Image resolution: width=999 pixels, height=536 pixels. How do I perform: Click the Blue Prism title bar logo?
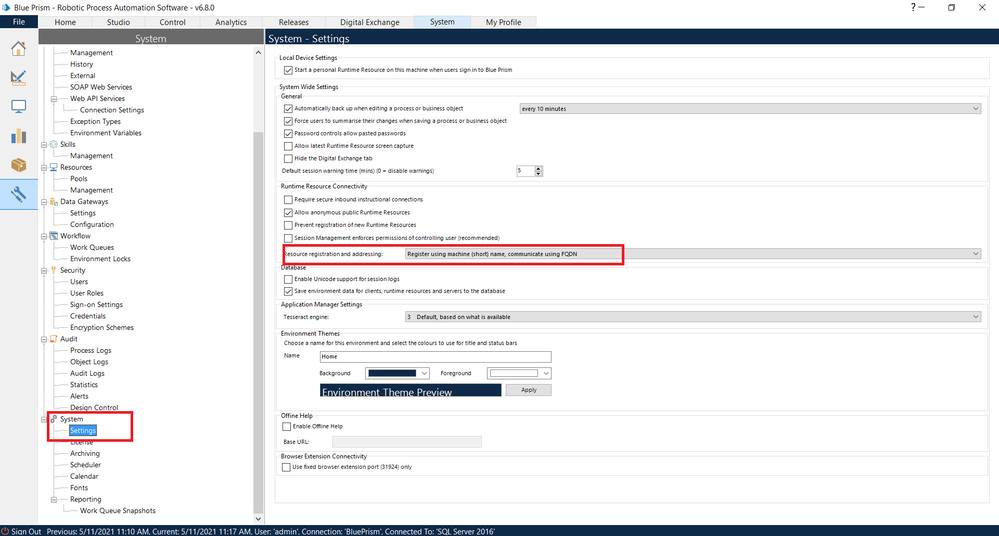click(x=6, y=8)
